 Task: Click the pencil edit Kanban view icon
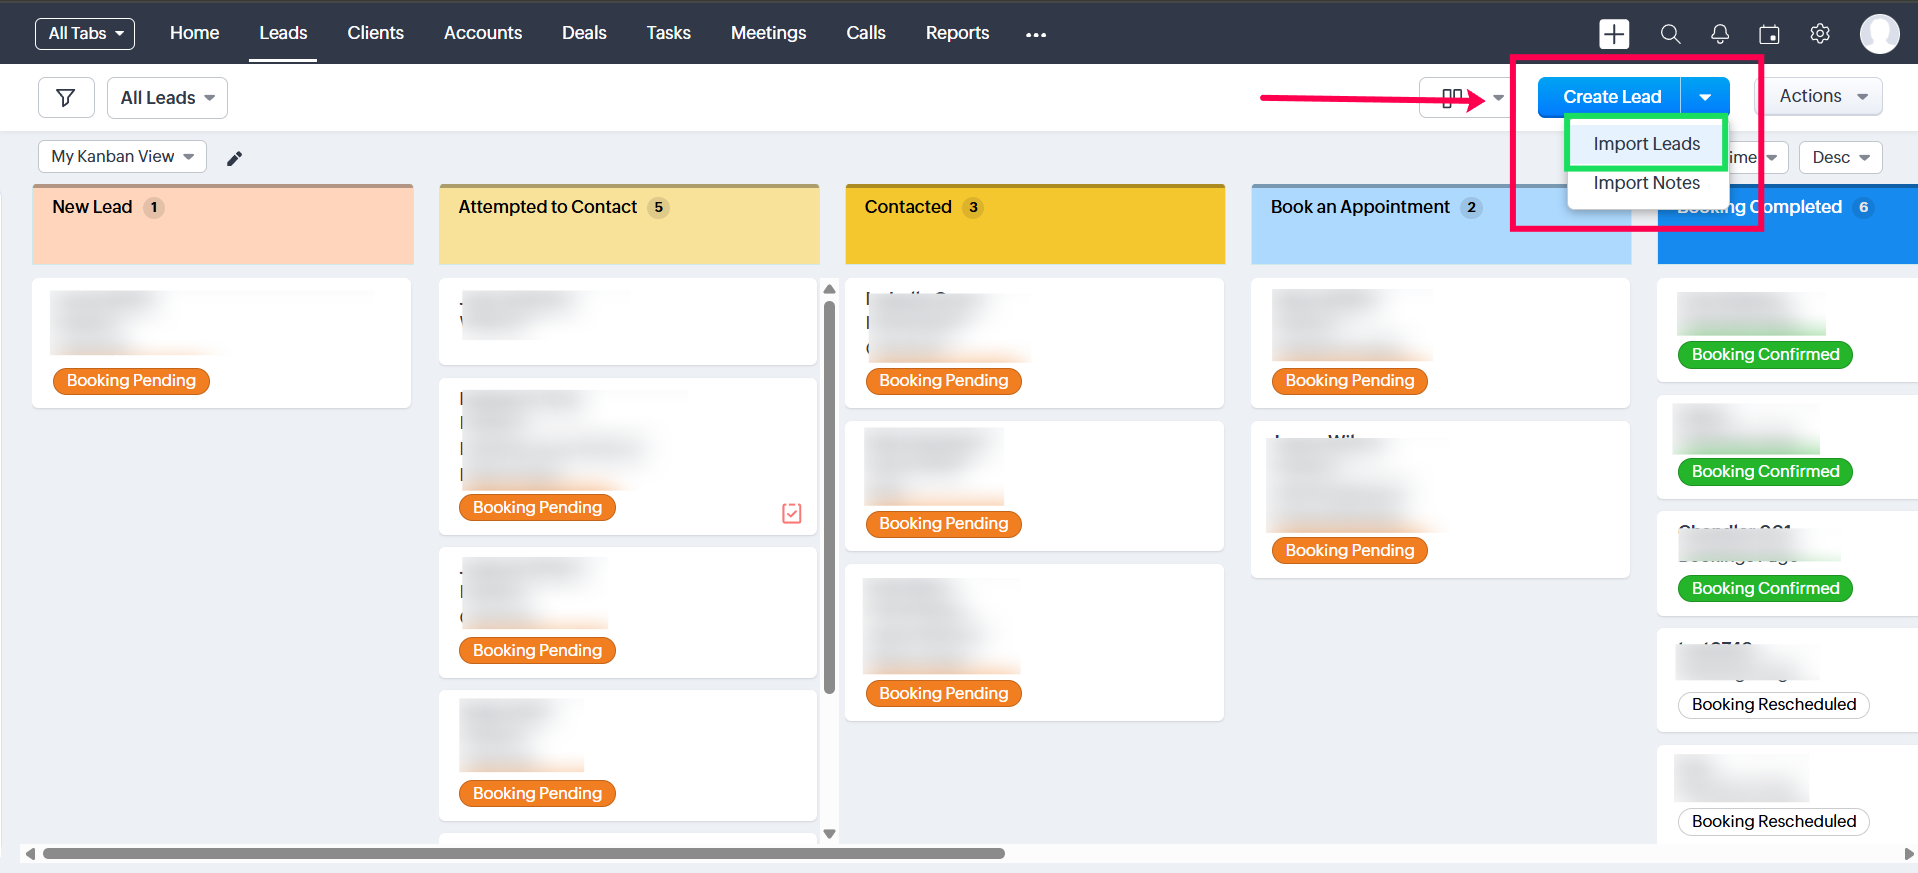[x=234, y=158]
